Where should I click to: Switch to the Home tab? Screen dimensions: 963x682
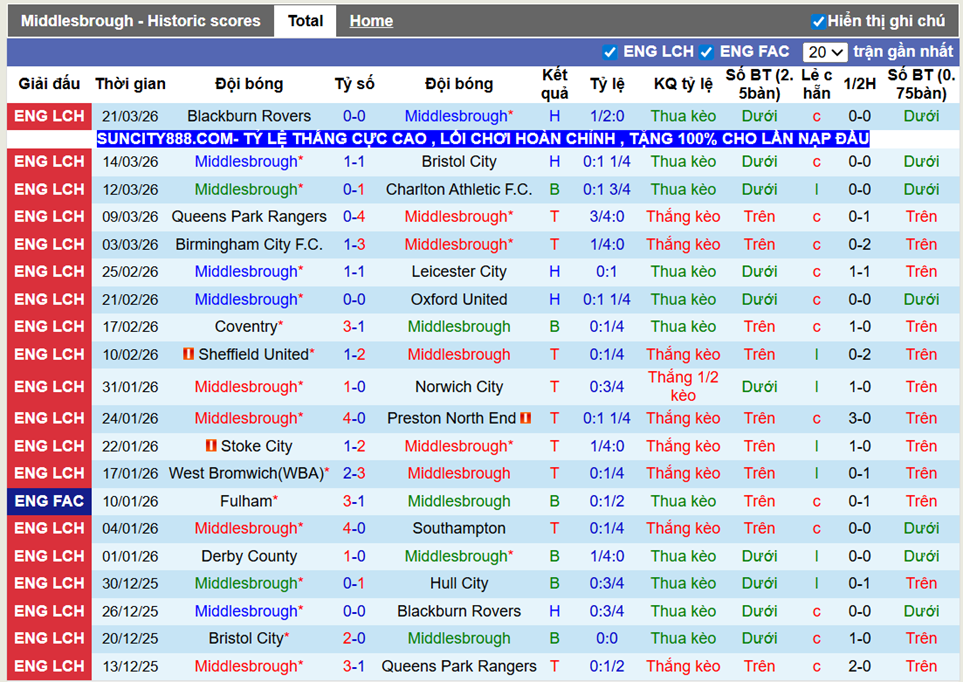[370, 20]
